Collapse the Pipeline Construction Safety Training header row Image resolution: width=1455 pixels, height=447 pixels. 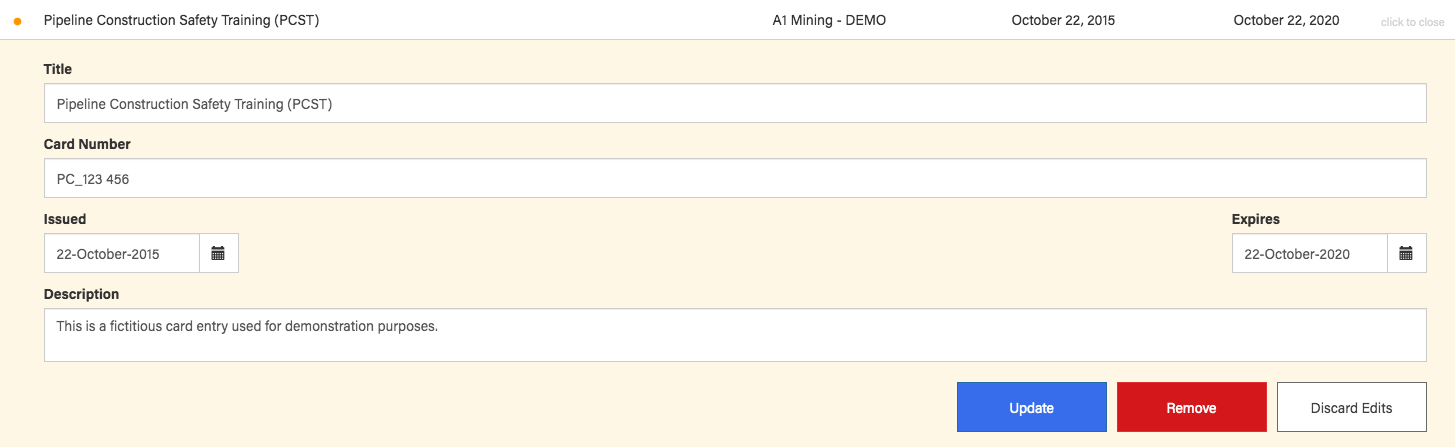[727, 20]
